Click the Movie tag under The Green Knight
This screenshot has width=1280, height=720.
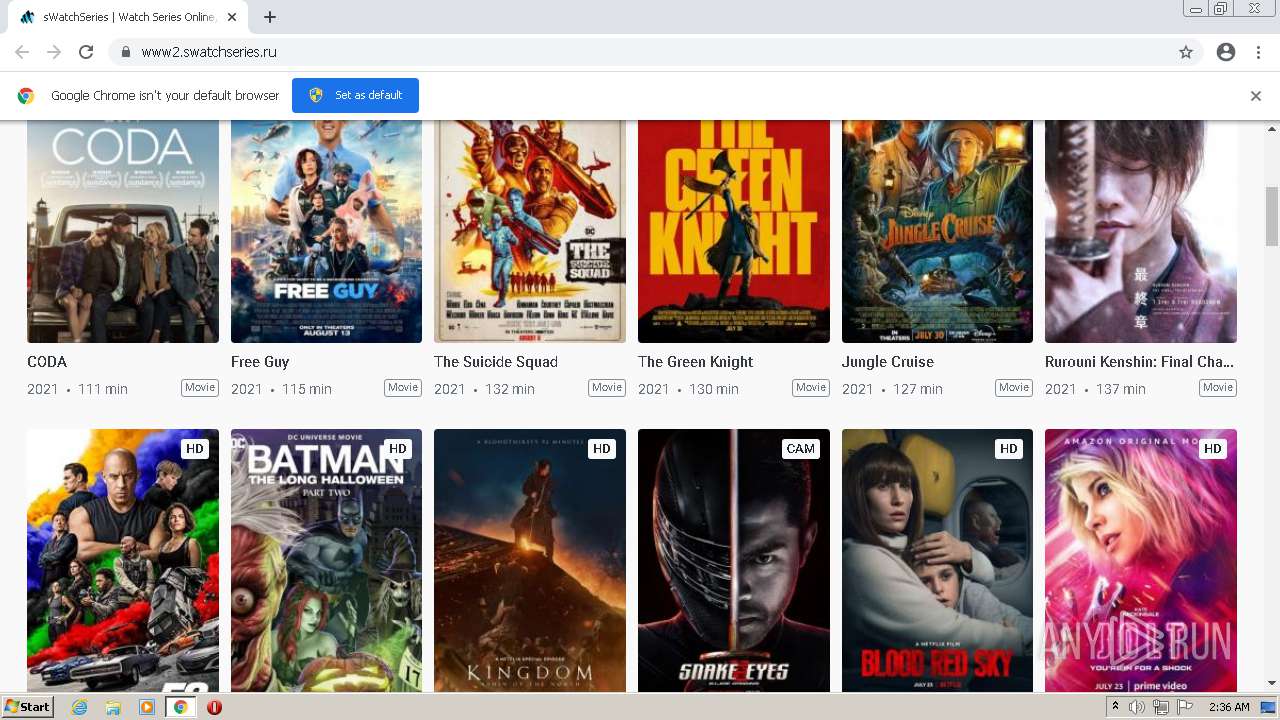[x=811, y=388]
